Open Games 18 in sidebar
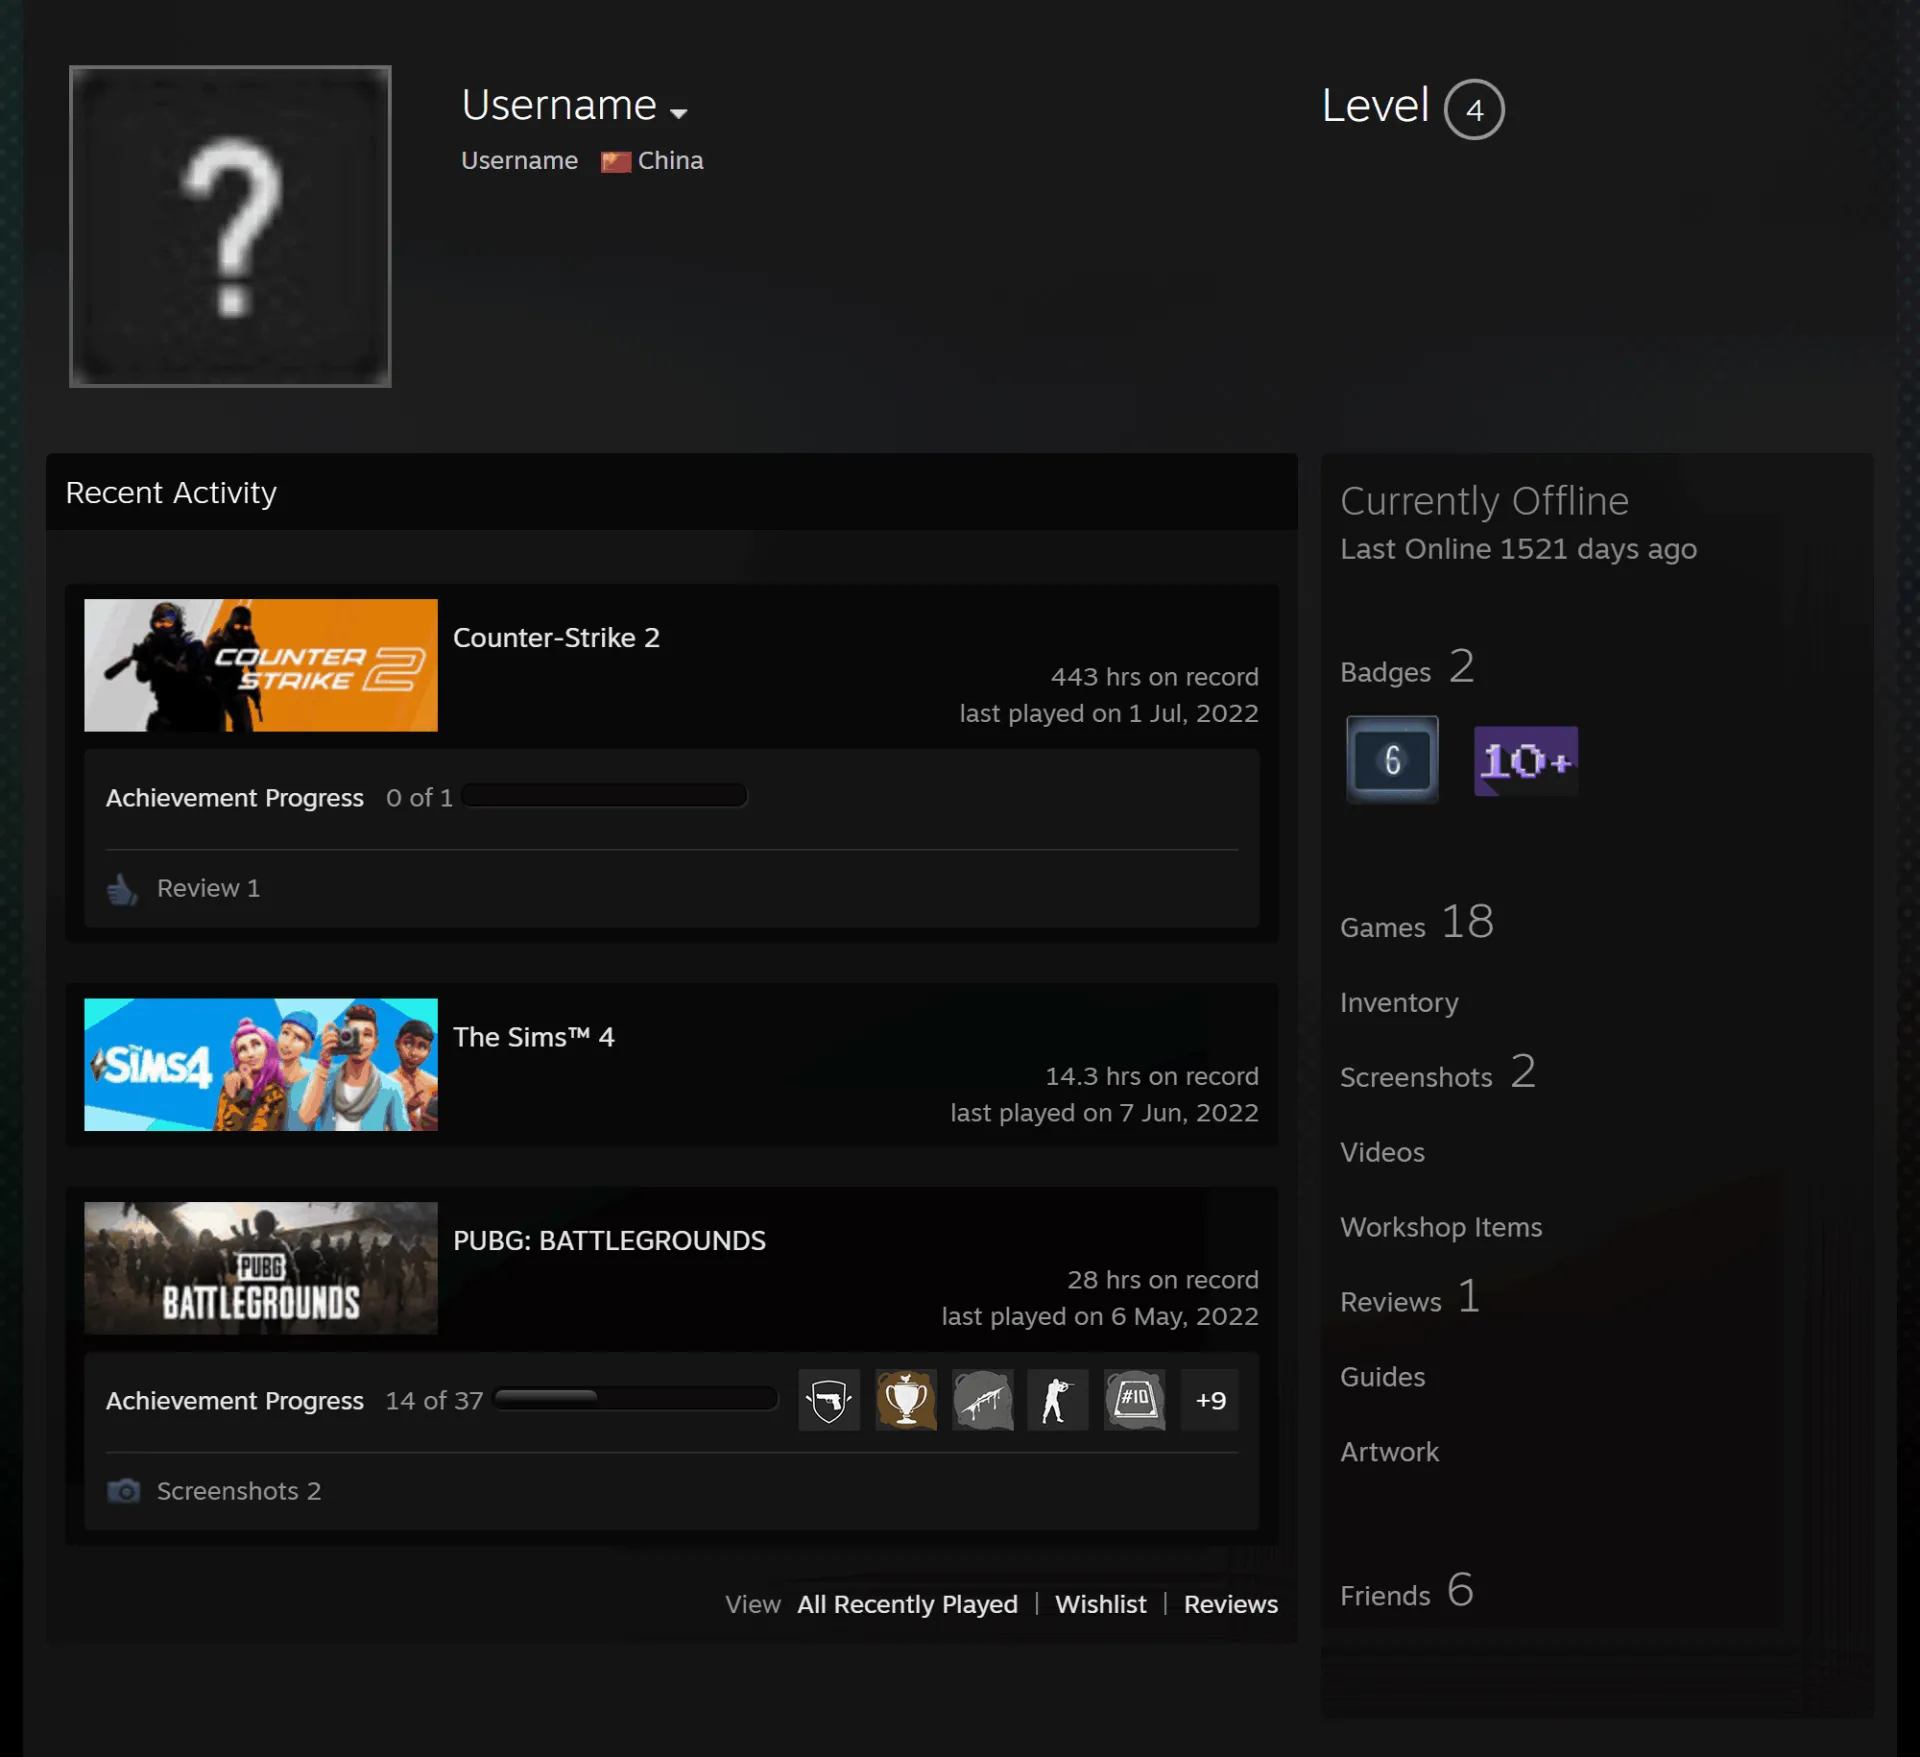The height and width of the screenshot is (1757, 1920). (1417, 923)
